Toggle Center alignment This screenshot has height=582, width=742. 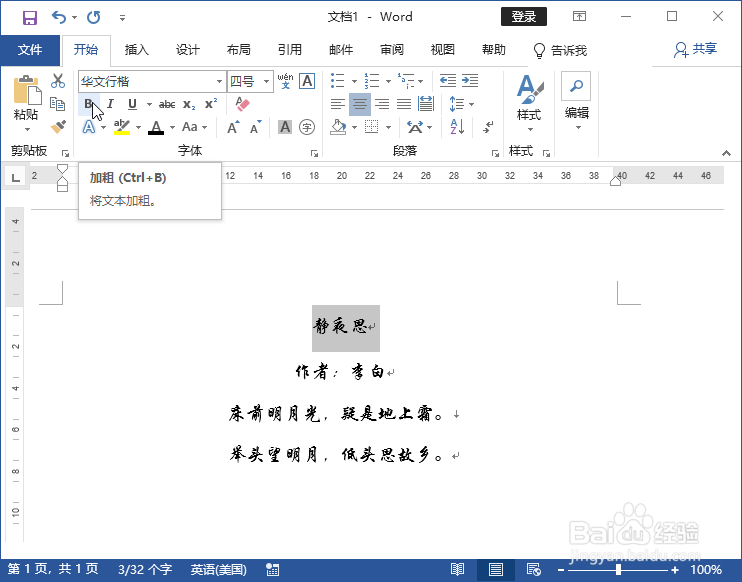[360, 104]
